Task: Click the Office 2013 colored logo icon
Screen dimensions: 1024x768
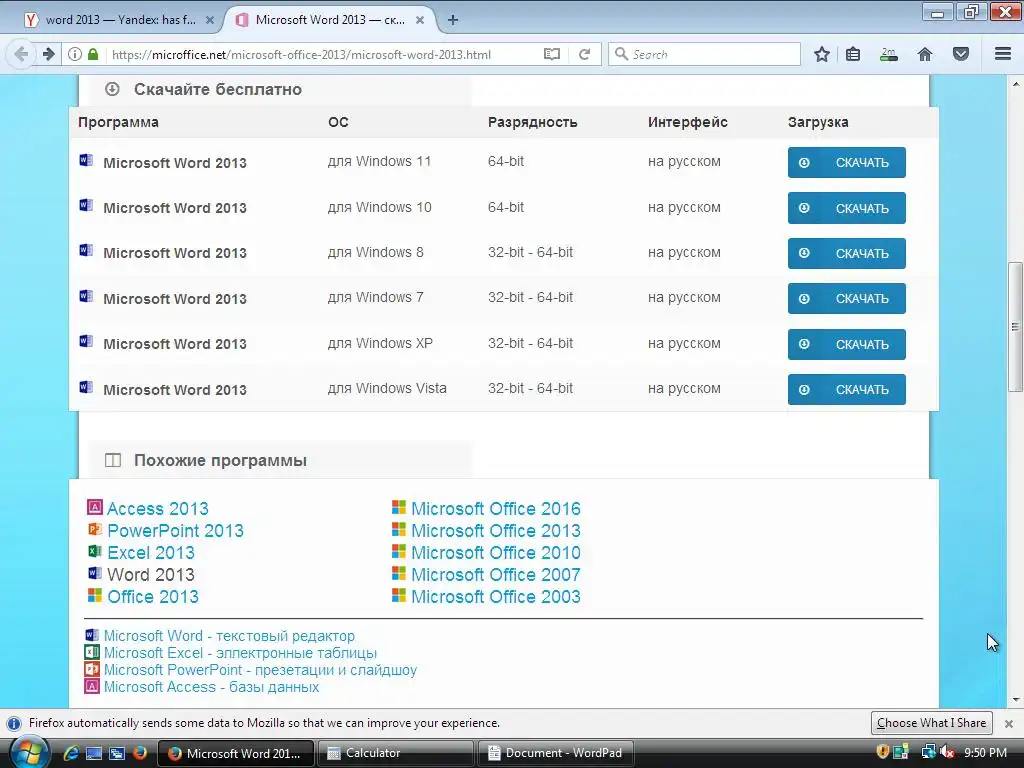Action: tap(95, 595)
